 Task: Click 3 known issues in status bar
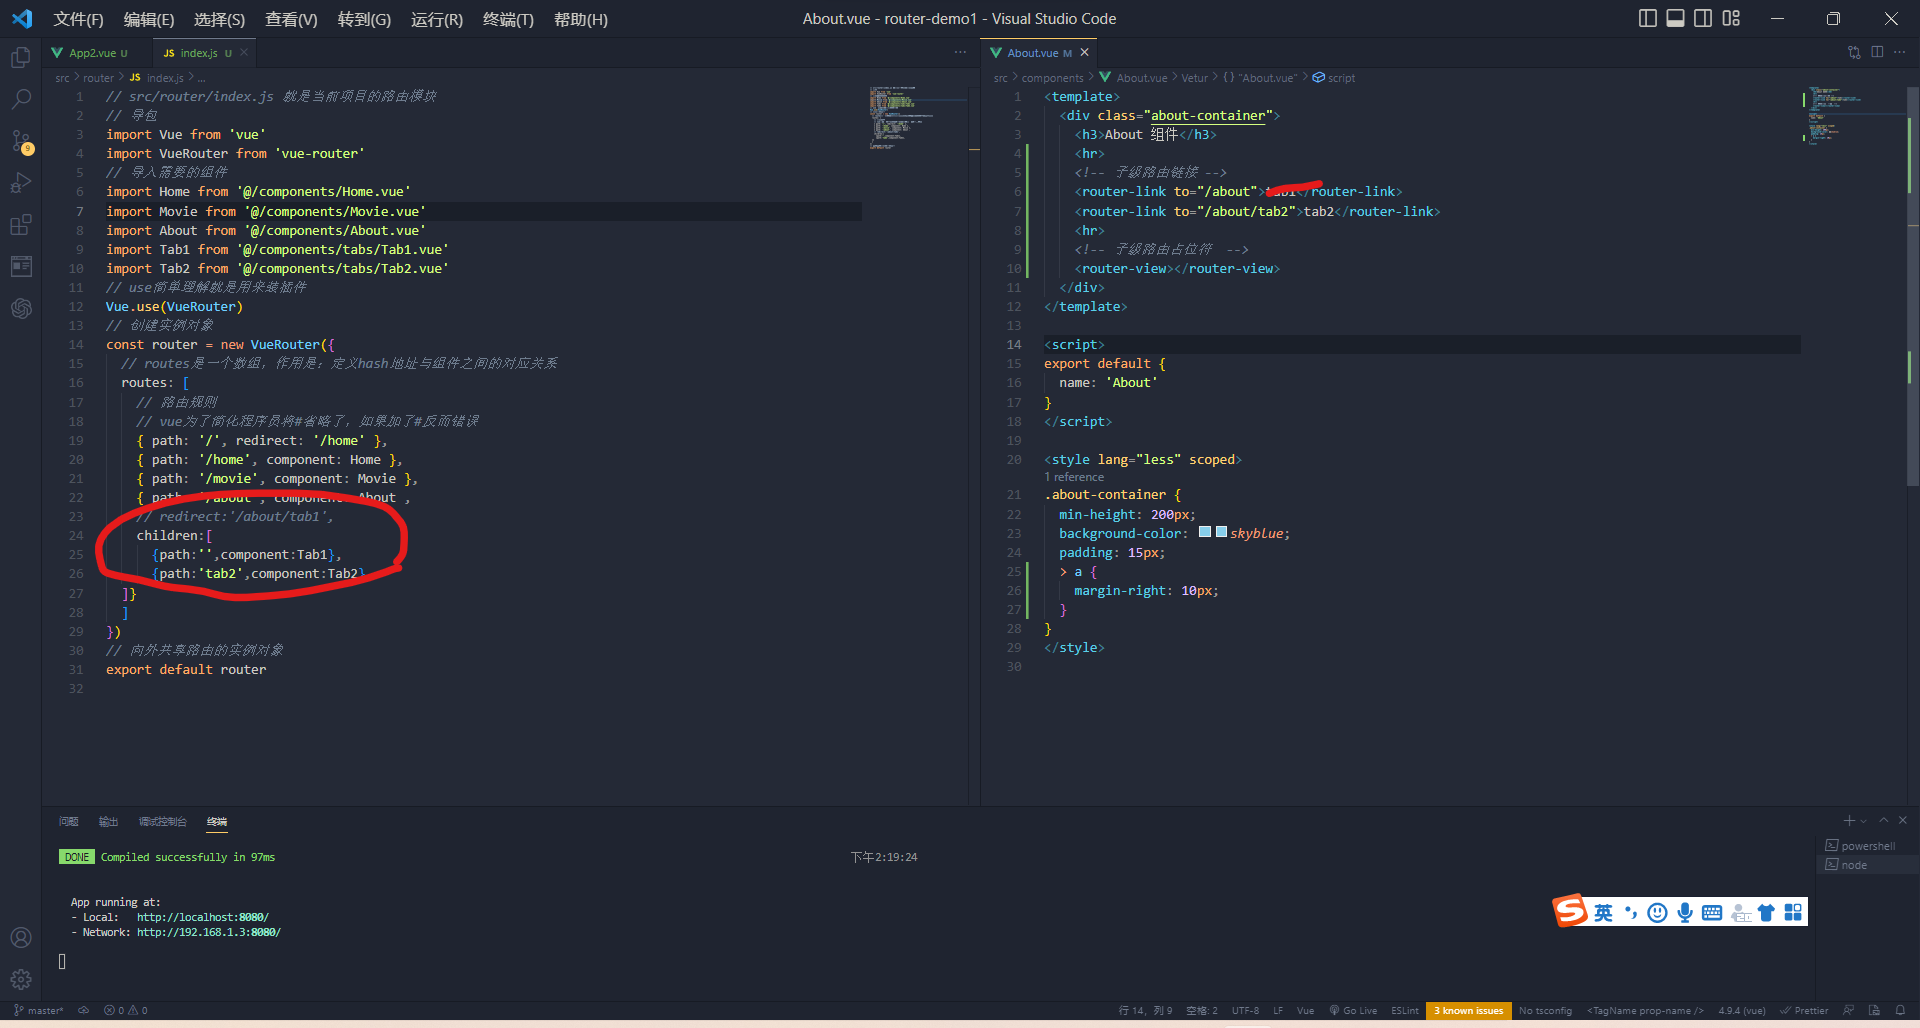pyautogui.click(x=1468, y=1011)
